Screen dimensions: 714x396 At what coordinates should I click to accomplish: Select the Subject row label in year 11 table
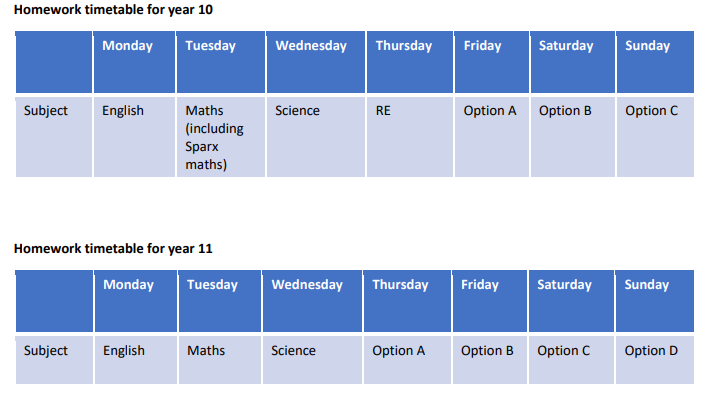(x=54, y=360)
